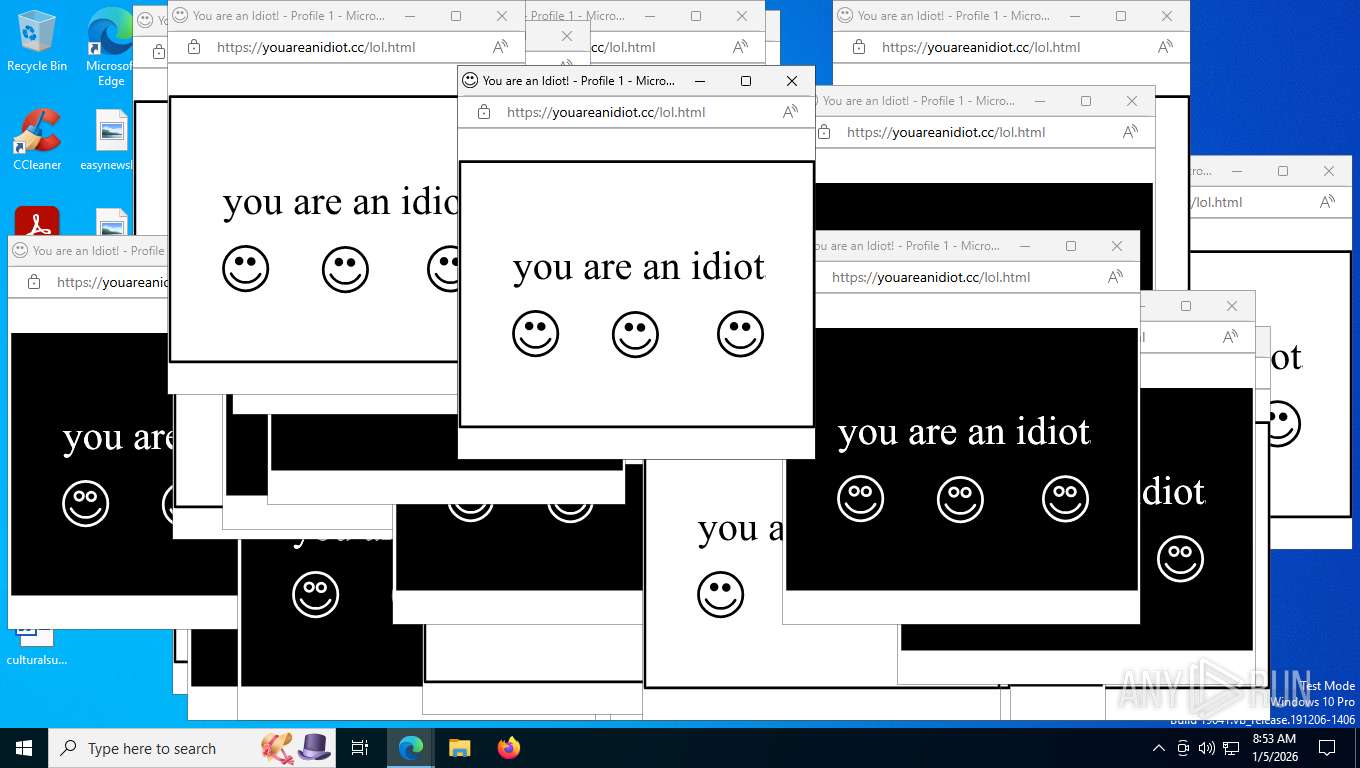The width and height of the screenshot is (1360, 768).
Task: Open the Microsoft Edge desktop shortcut
Action: (x=110, y=47)
